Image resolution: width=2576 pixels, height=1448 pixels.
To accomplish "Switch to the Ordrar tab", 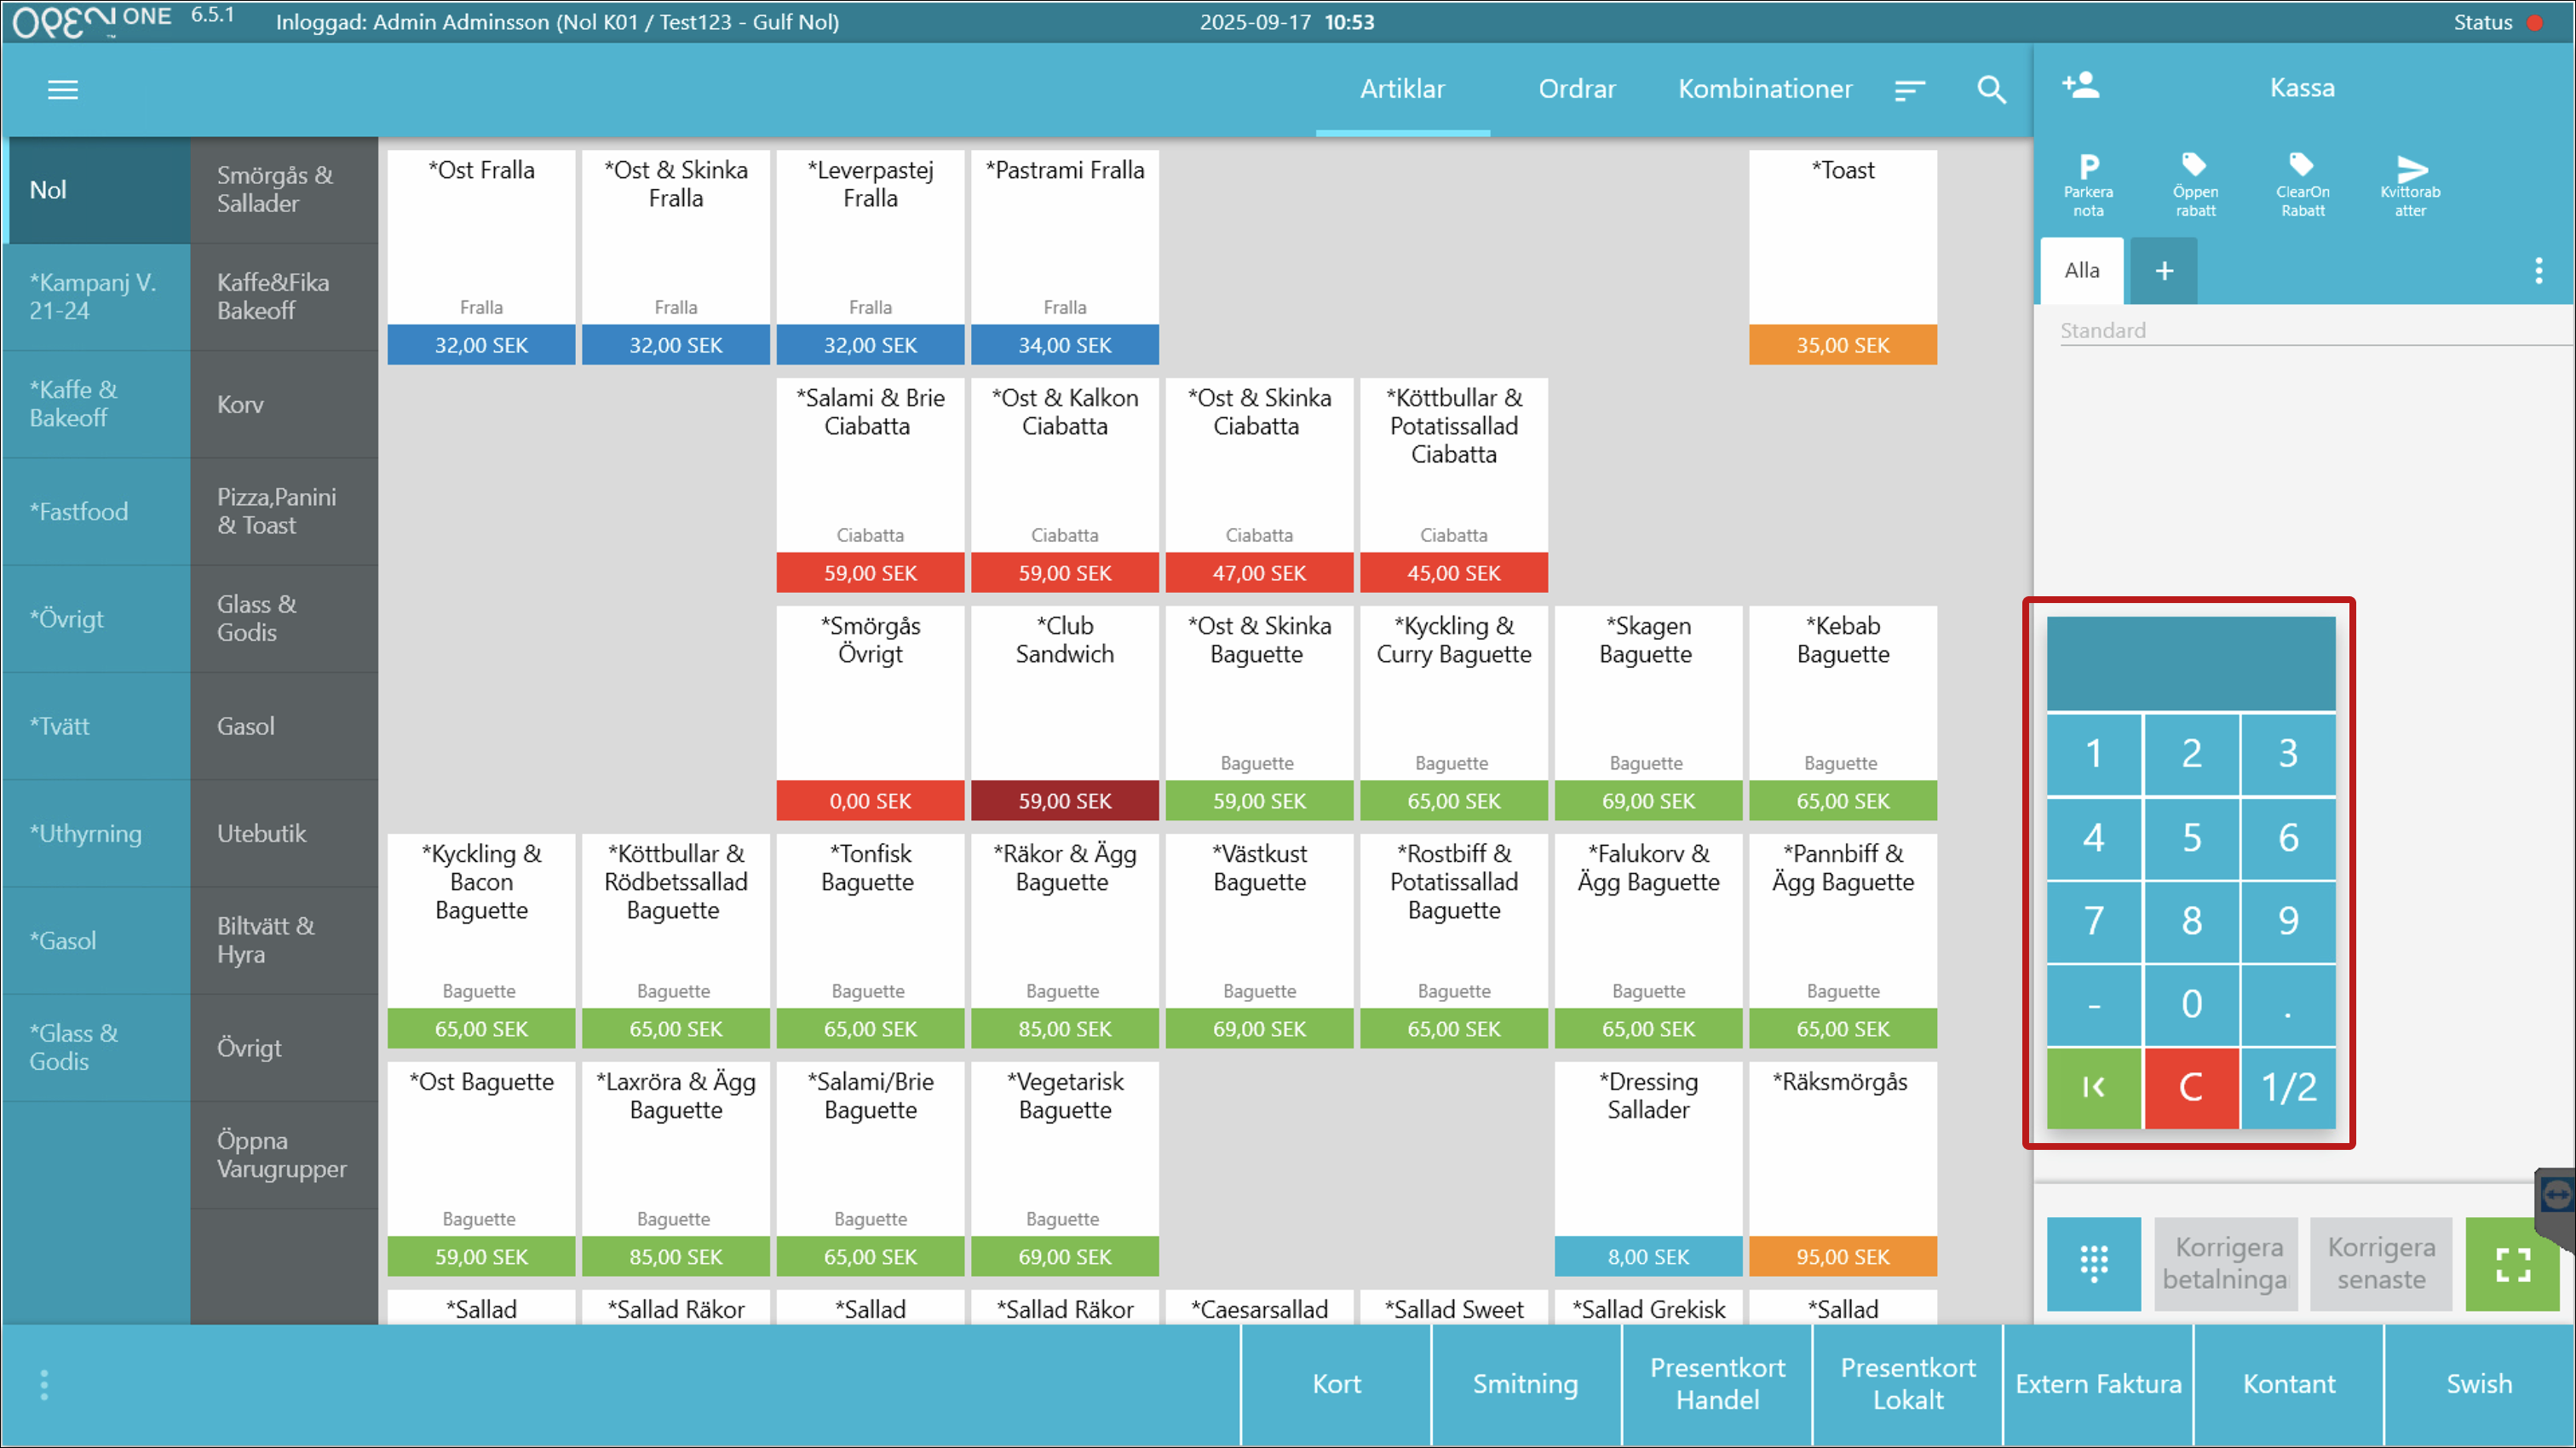I will pos(1576,89).
